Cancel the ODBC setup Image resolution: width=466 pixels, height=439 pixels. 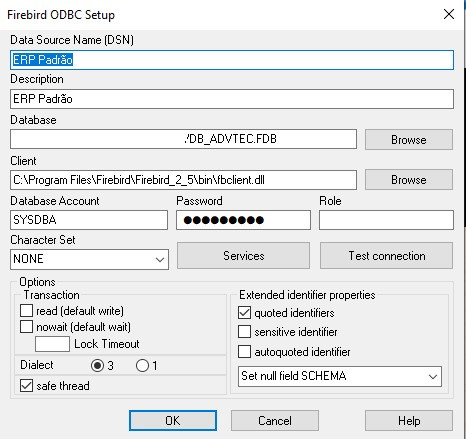point(275,421)
